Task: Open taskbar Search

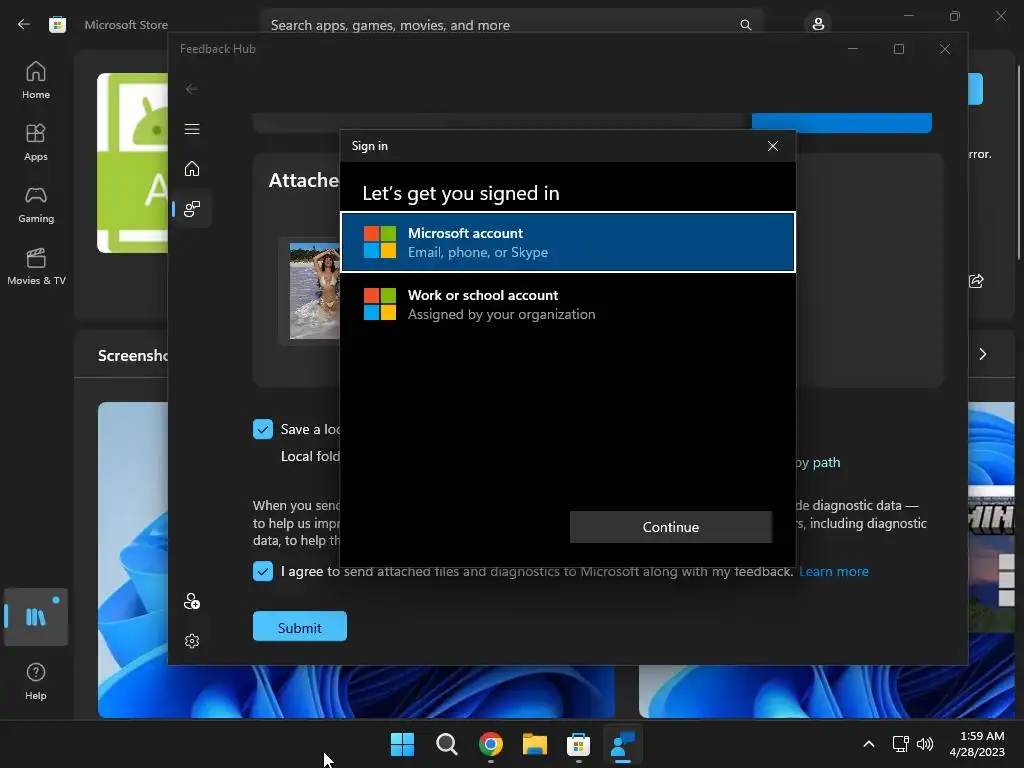Action: (447, 744)
